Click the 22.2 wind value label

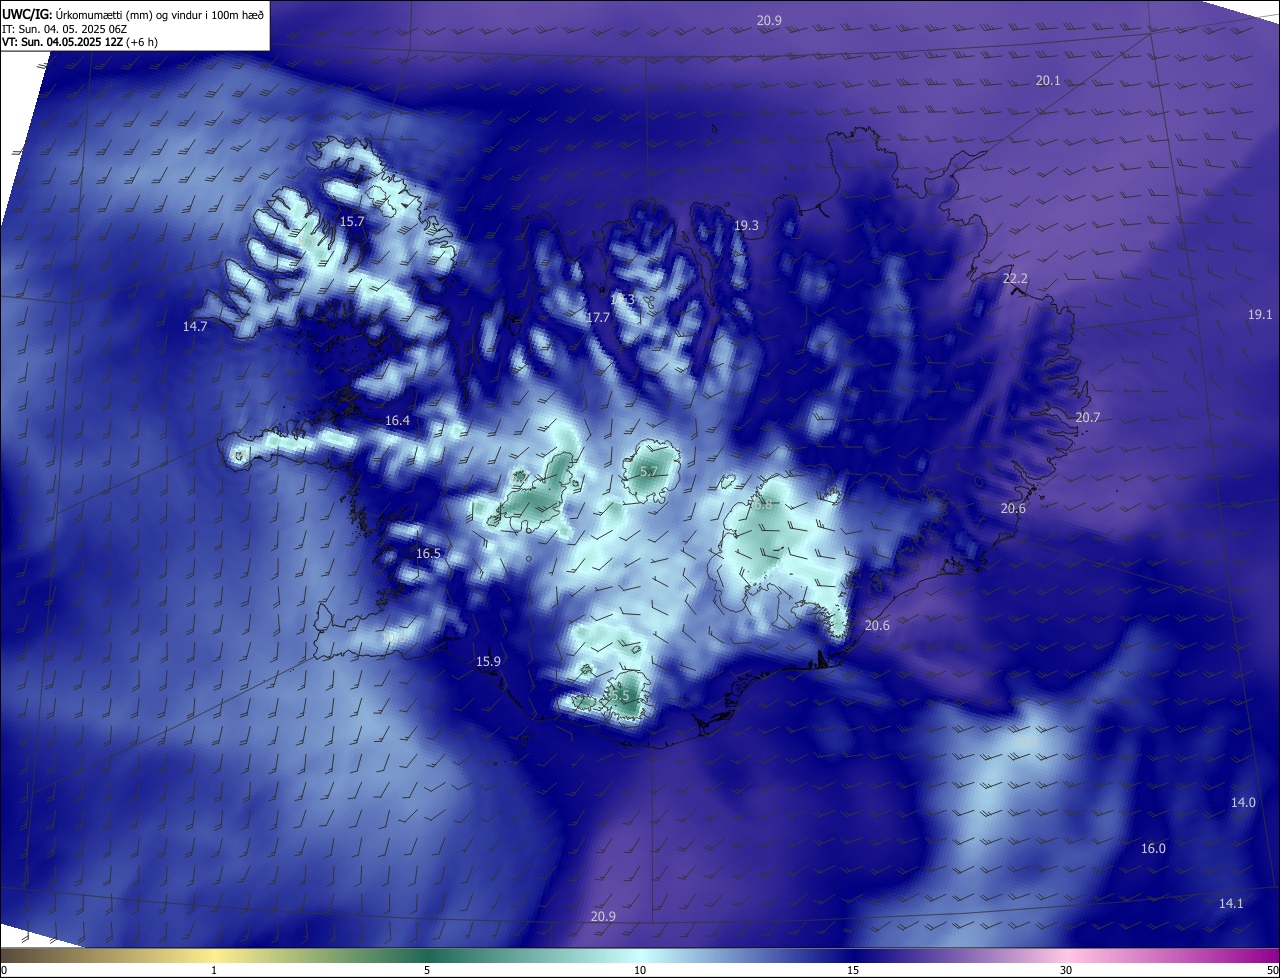(1015, 279)
